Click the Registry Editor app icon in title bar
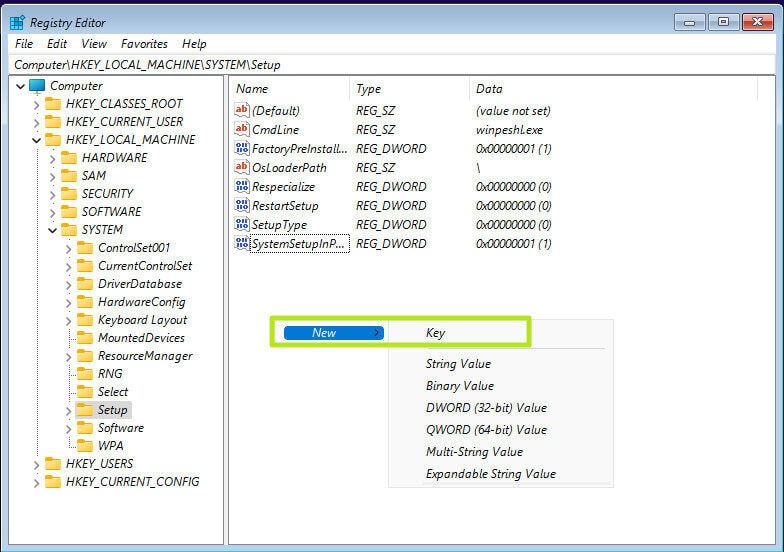Viewport: 784px width, 552px height. tap(17, 22)
